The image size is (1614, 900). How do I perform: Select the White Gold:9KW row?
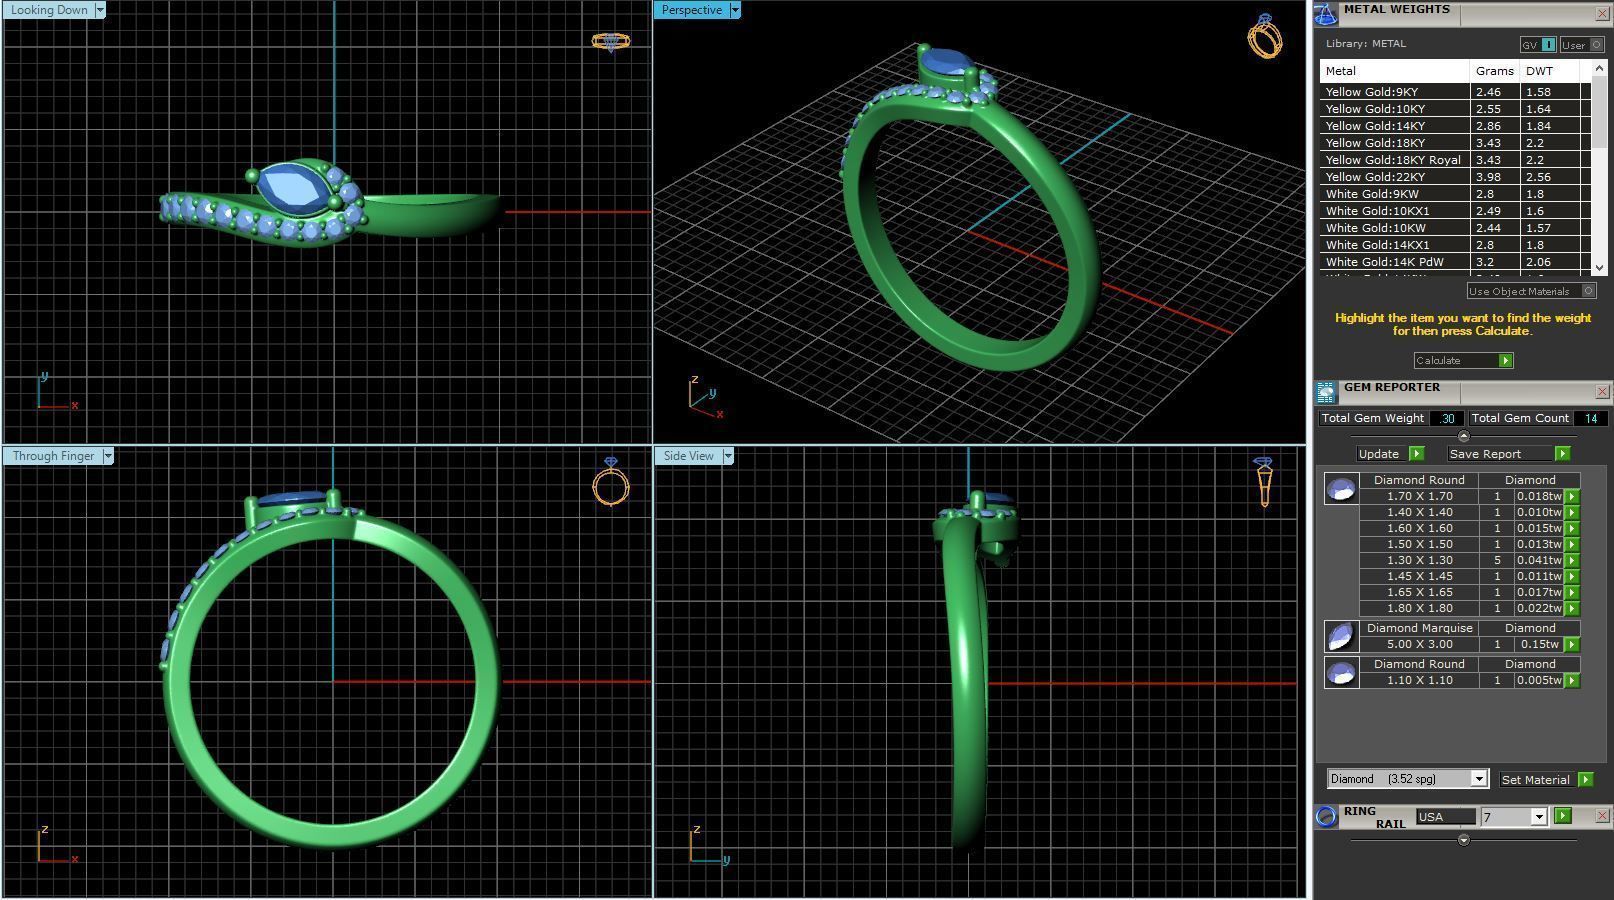pyautogui.click(x=1455, y=194)
